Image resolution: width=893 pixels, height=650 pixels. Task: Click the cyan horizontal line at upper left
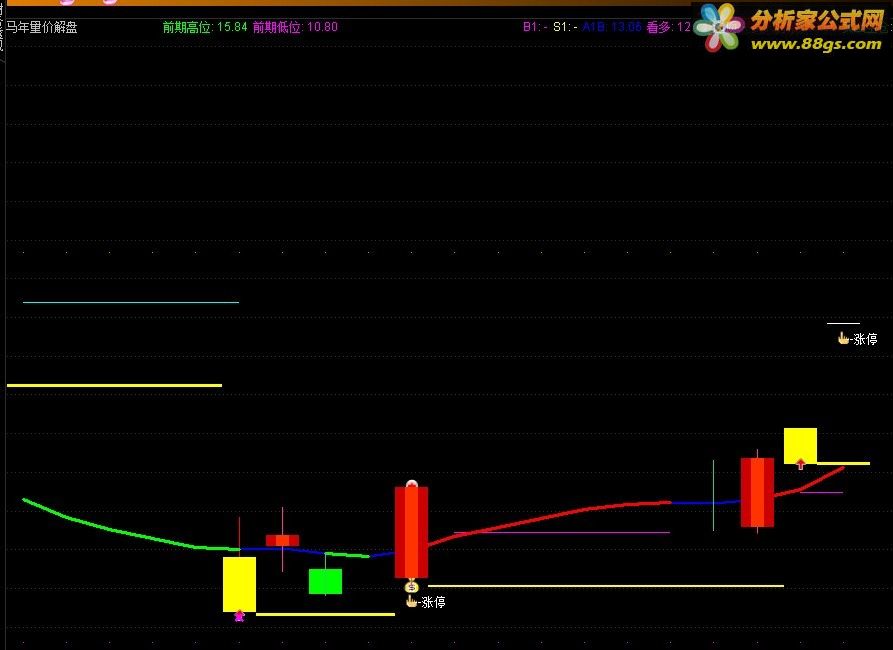[x=130, y=302]
